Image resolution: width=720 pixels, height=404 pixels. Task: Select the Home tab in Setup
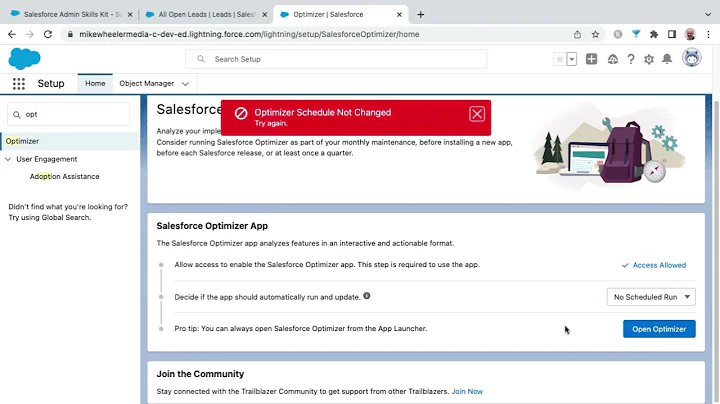(x=95, y=84)
